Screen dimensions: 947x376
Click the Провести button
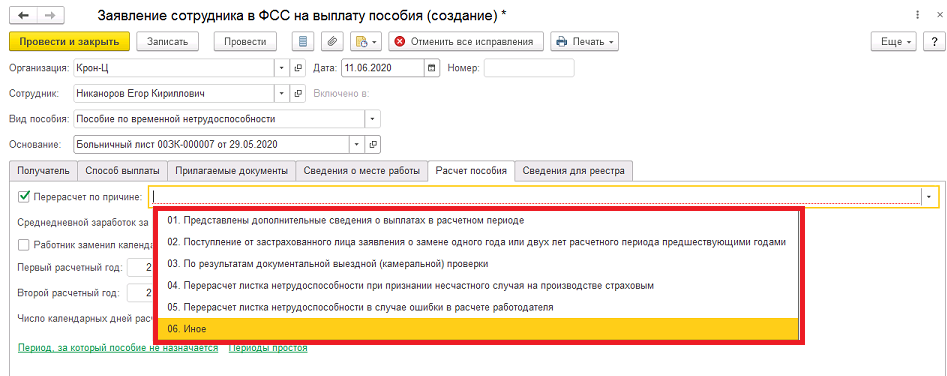point(245,42)
